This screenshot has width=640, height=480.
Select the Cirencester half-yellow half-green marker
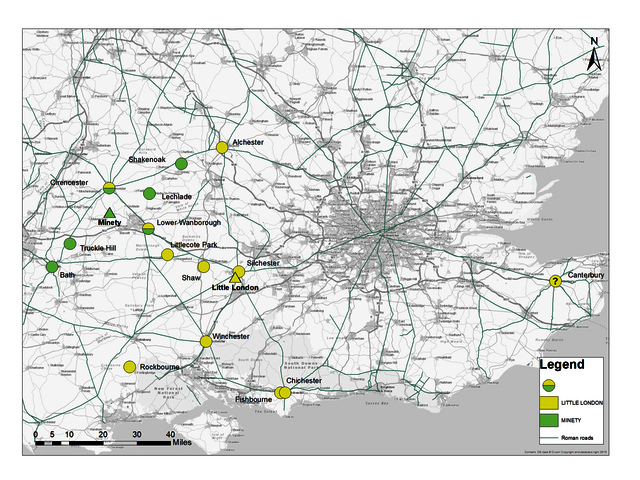110,187
